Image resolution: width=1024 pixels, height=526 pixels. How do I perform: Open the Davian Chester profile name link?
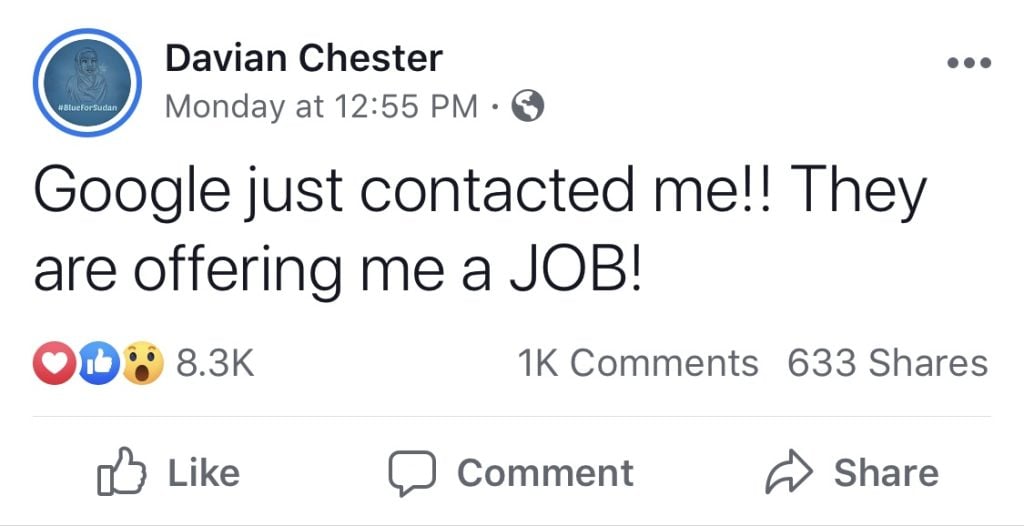(304, 58)
